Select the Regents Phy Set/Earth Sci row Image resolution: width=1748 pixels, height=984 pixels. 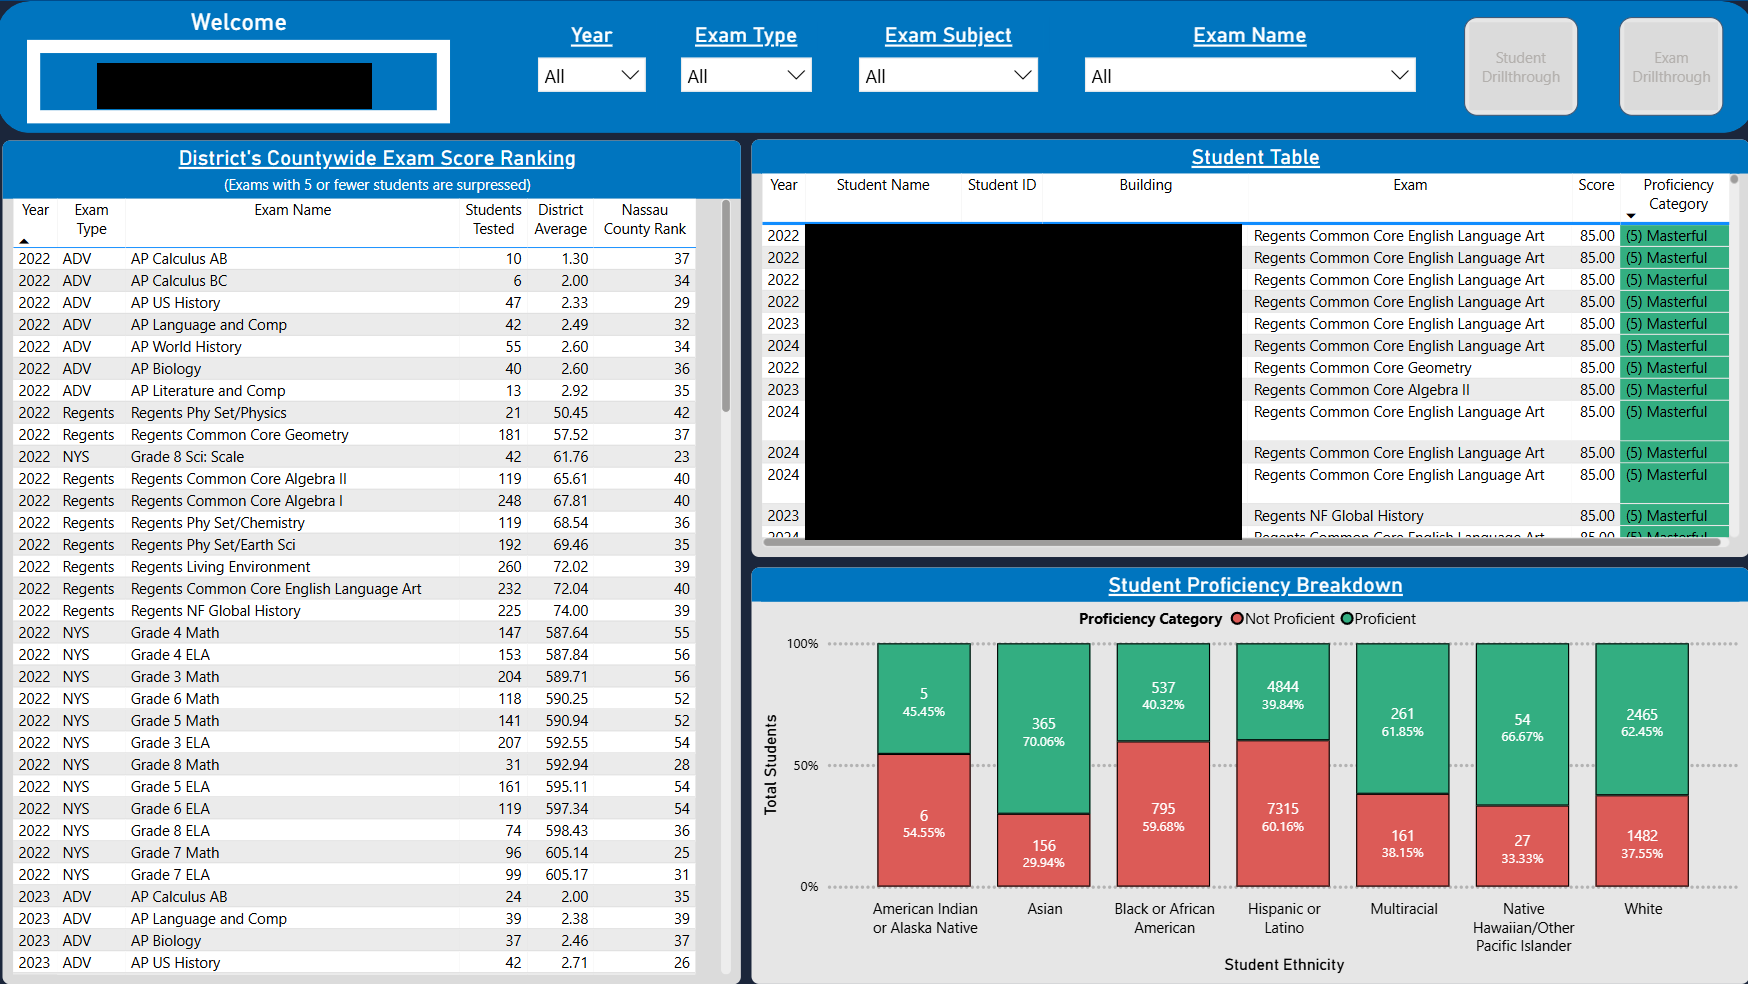point(355,545)
